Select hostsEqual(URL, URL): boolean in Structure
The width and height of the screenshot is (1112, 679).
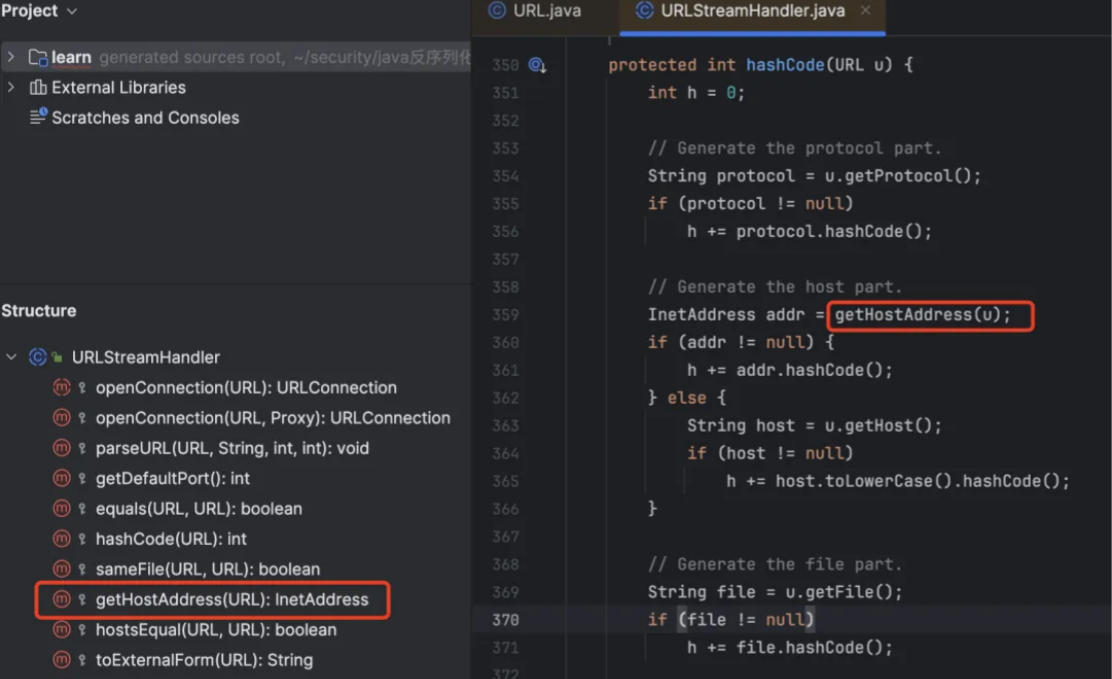(x=216, y=630)
